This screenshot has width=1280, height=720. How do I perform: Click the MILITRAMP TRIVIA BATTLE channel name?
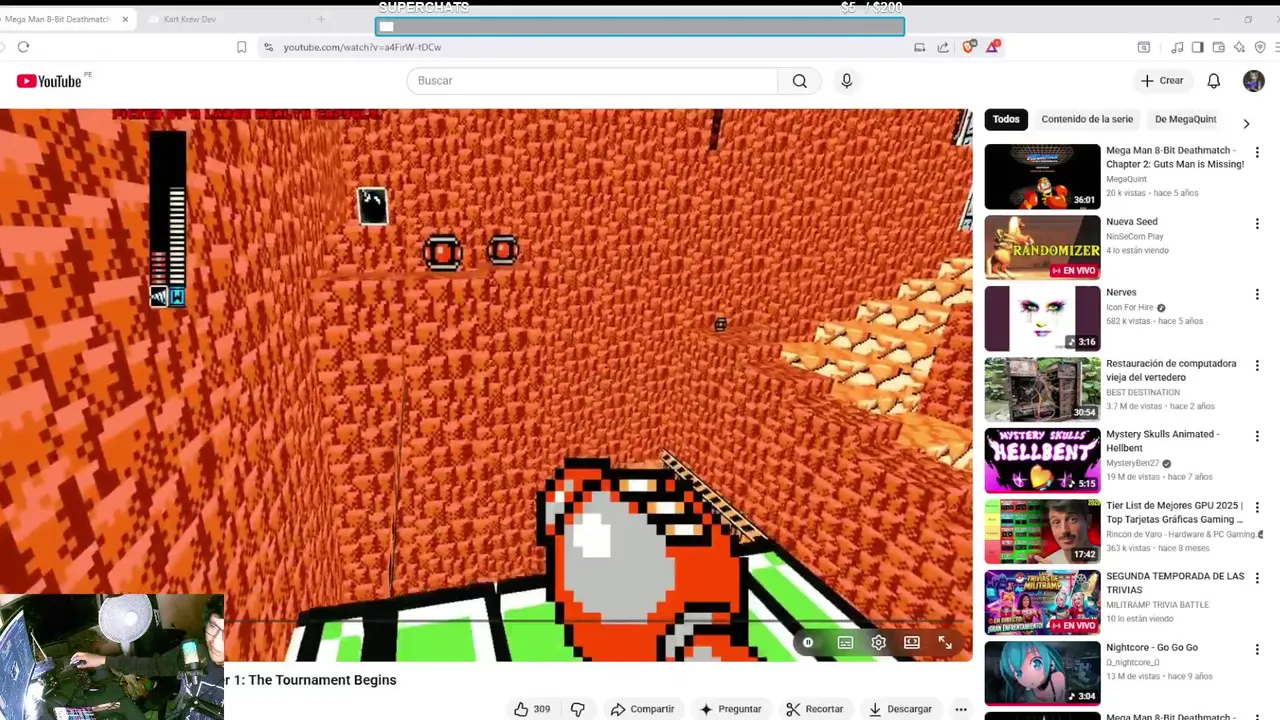coord(1157,605)
